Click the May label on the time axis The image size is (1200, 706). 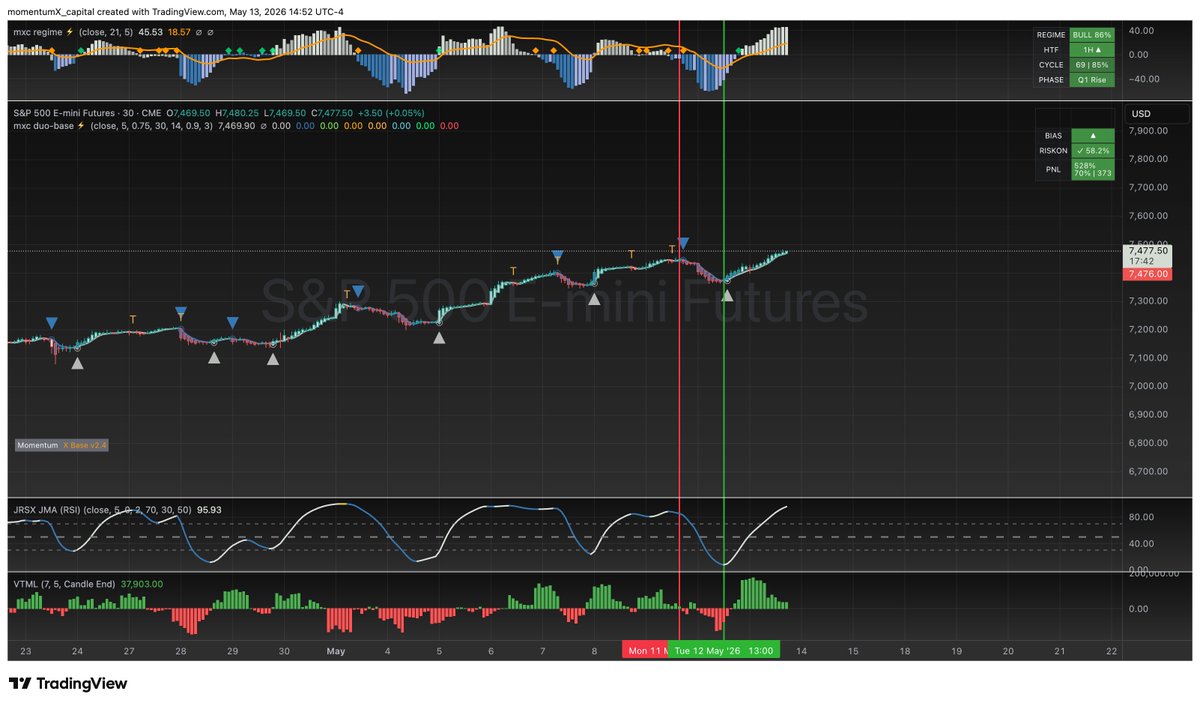click(336, 650)
